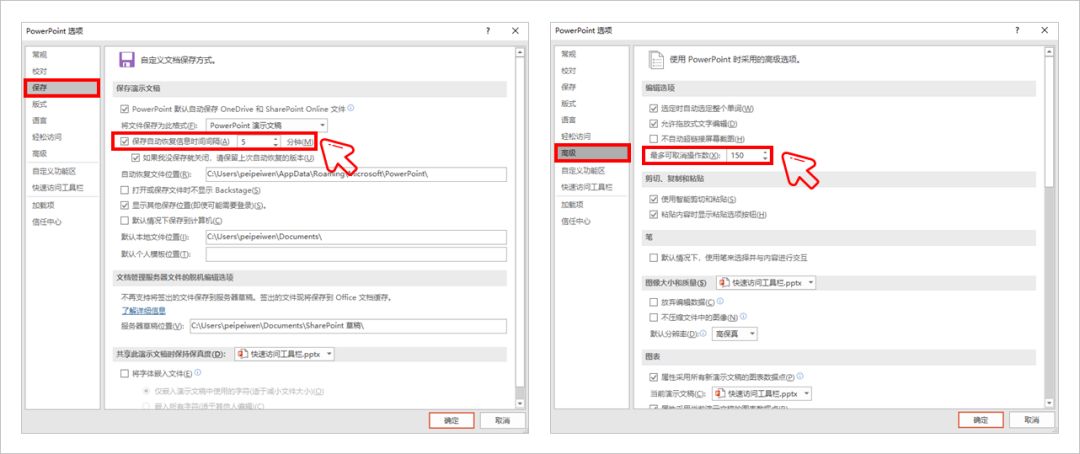Enable 打开或保存文件时不显示 Backstage

click(x=124, y=189)
